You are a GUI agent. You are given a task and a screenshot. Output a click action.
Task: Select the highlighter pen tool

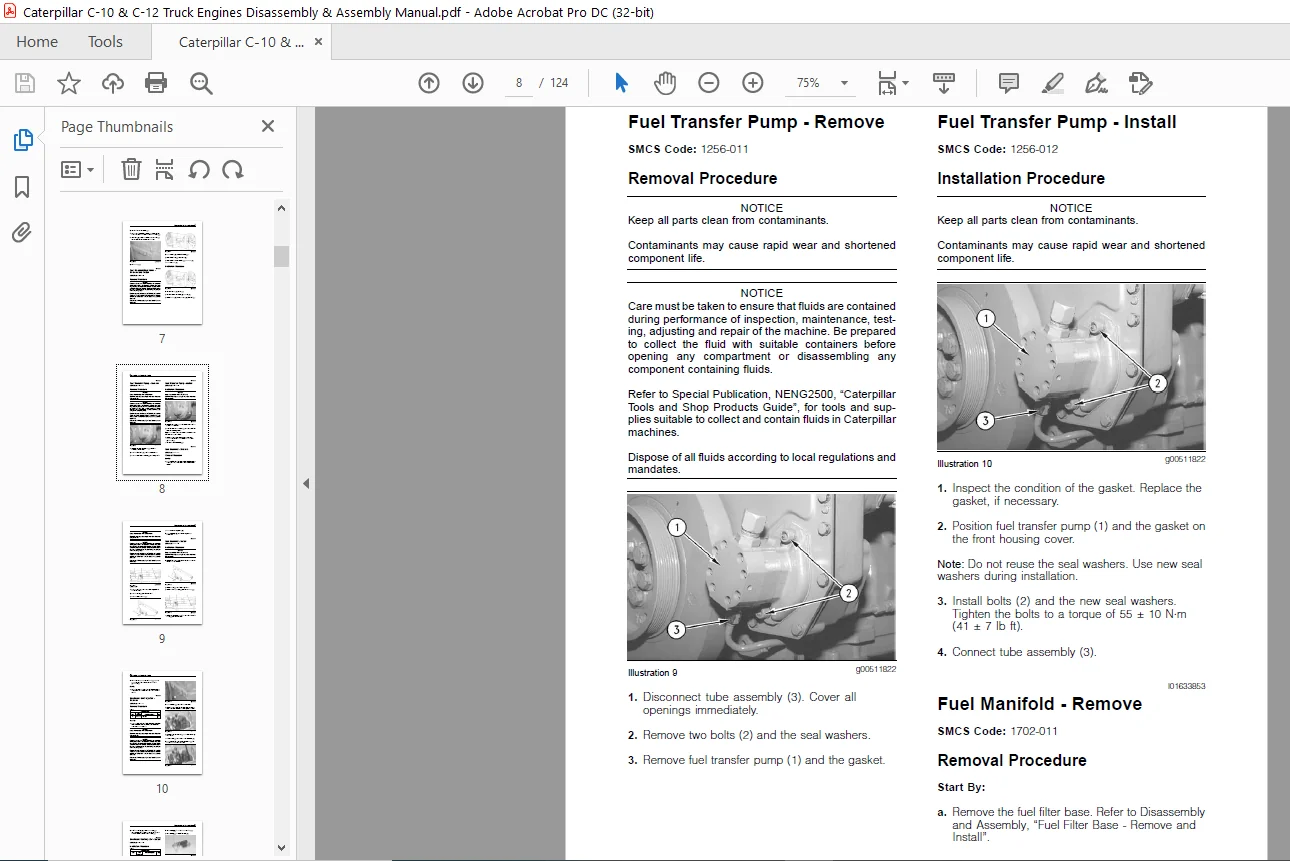[x=1053, y=83]
